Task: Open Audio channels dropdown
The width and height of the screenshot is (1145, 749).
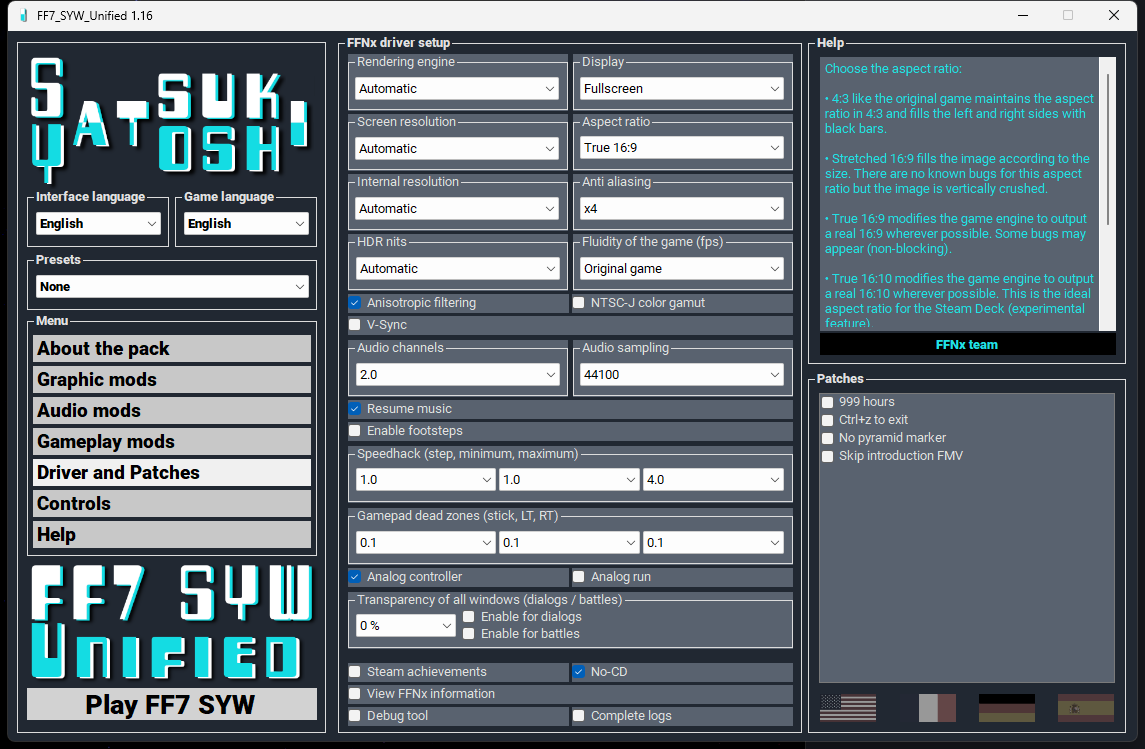Action: pyautogui.click(x=458, y=374)
